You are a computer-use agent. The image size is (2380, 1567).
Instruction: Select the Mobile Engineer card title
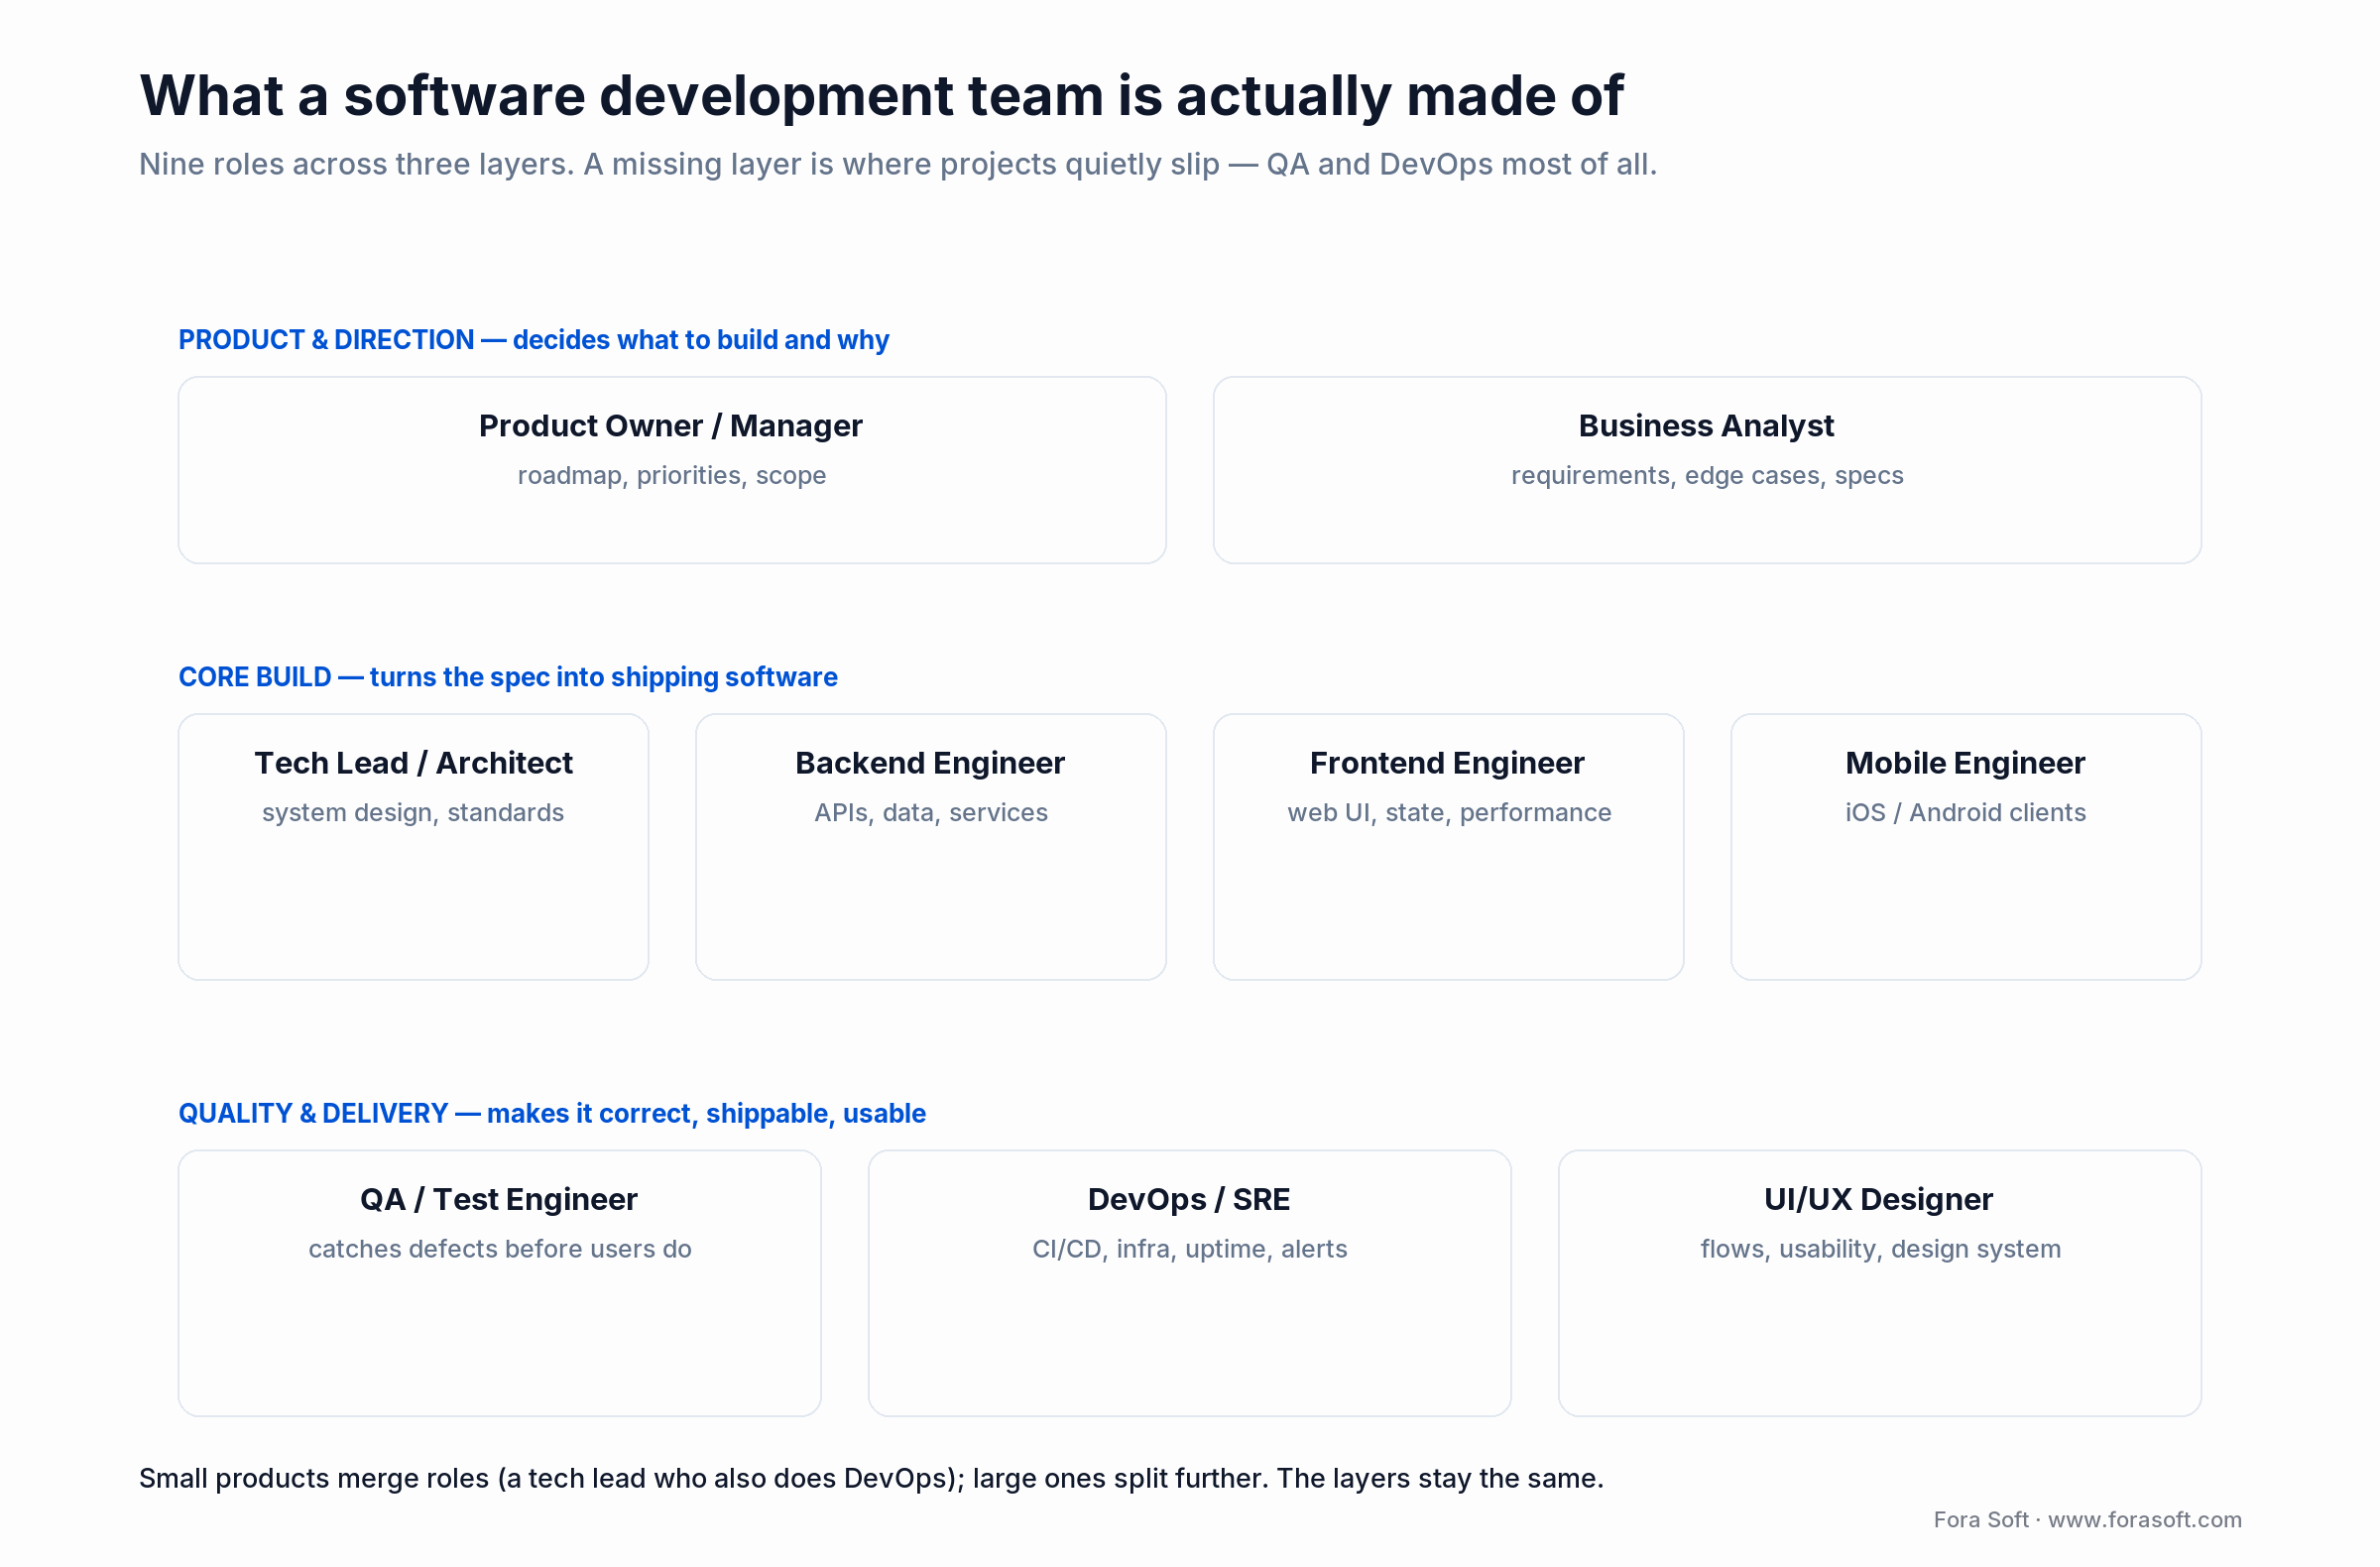pyautogui.click(x=1965, y=763)
